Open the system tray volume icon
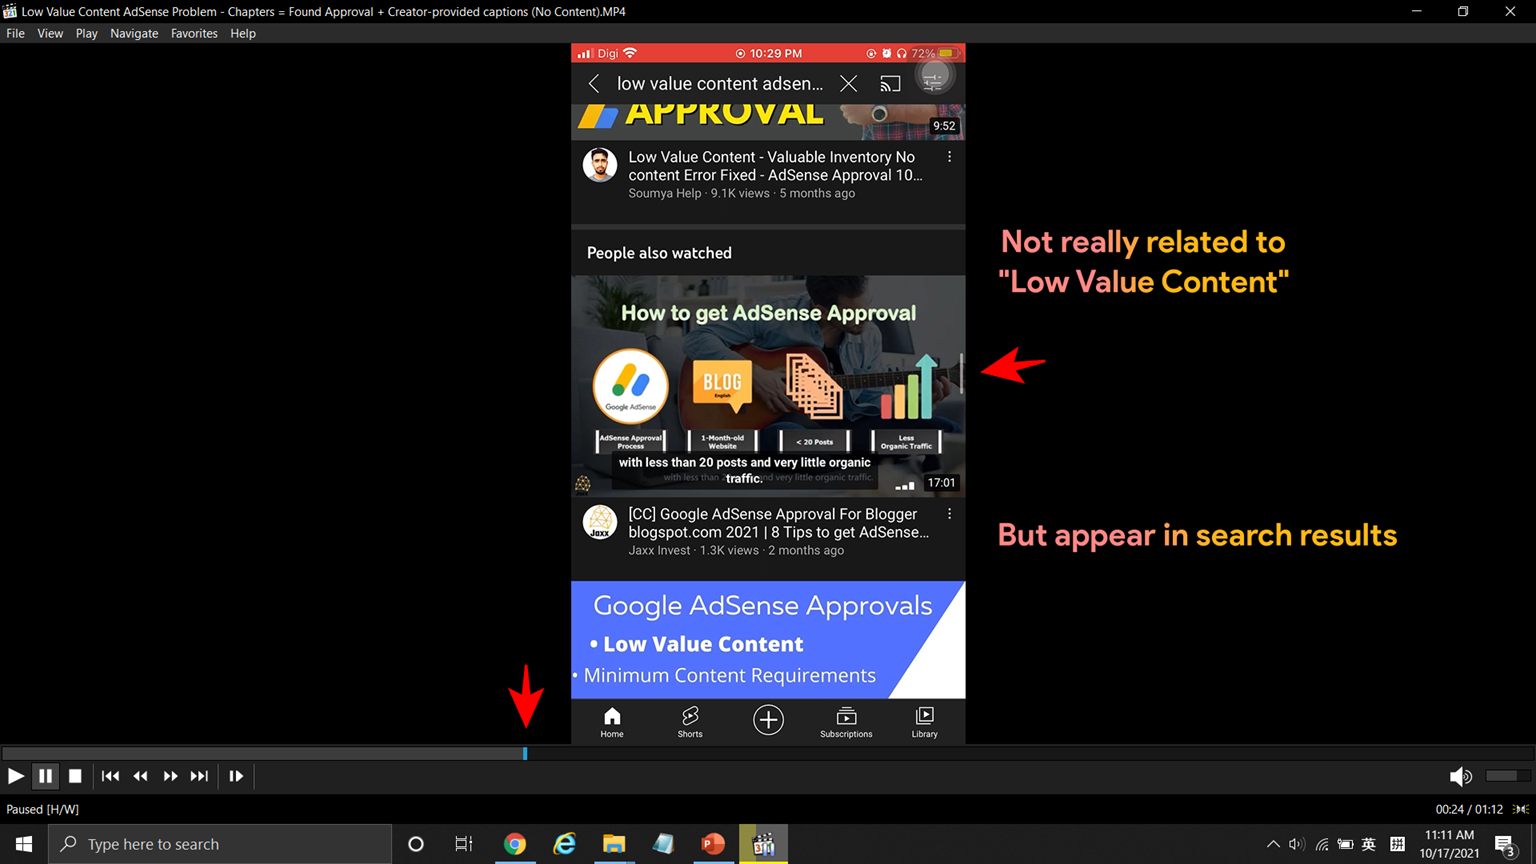Image resolution: width=1536 pixels, height=864 pixels. click(1297, 844)
